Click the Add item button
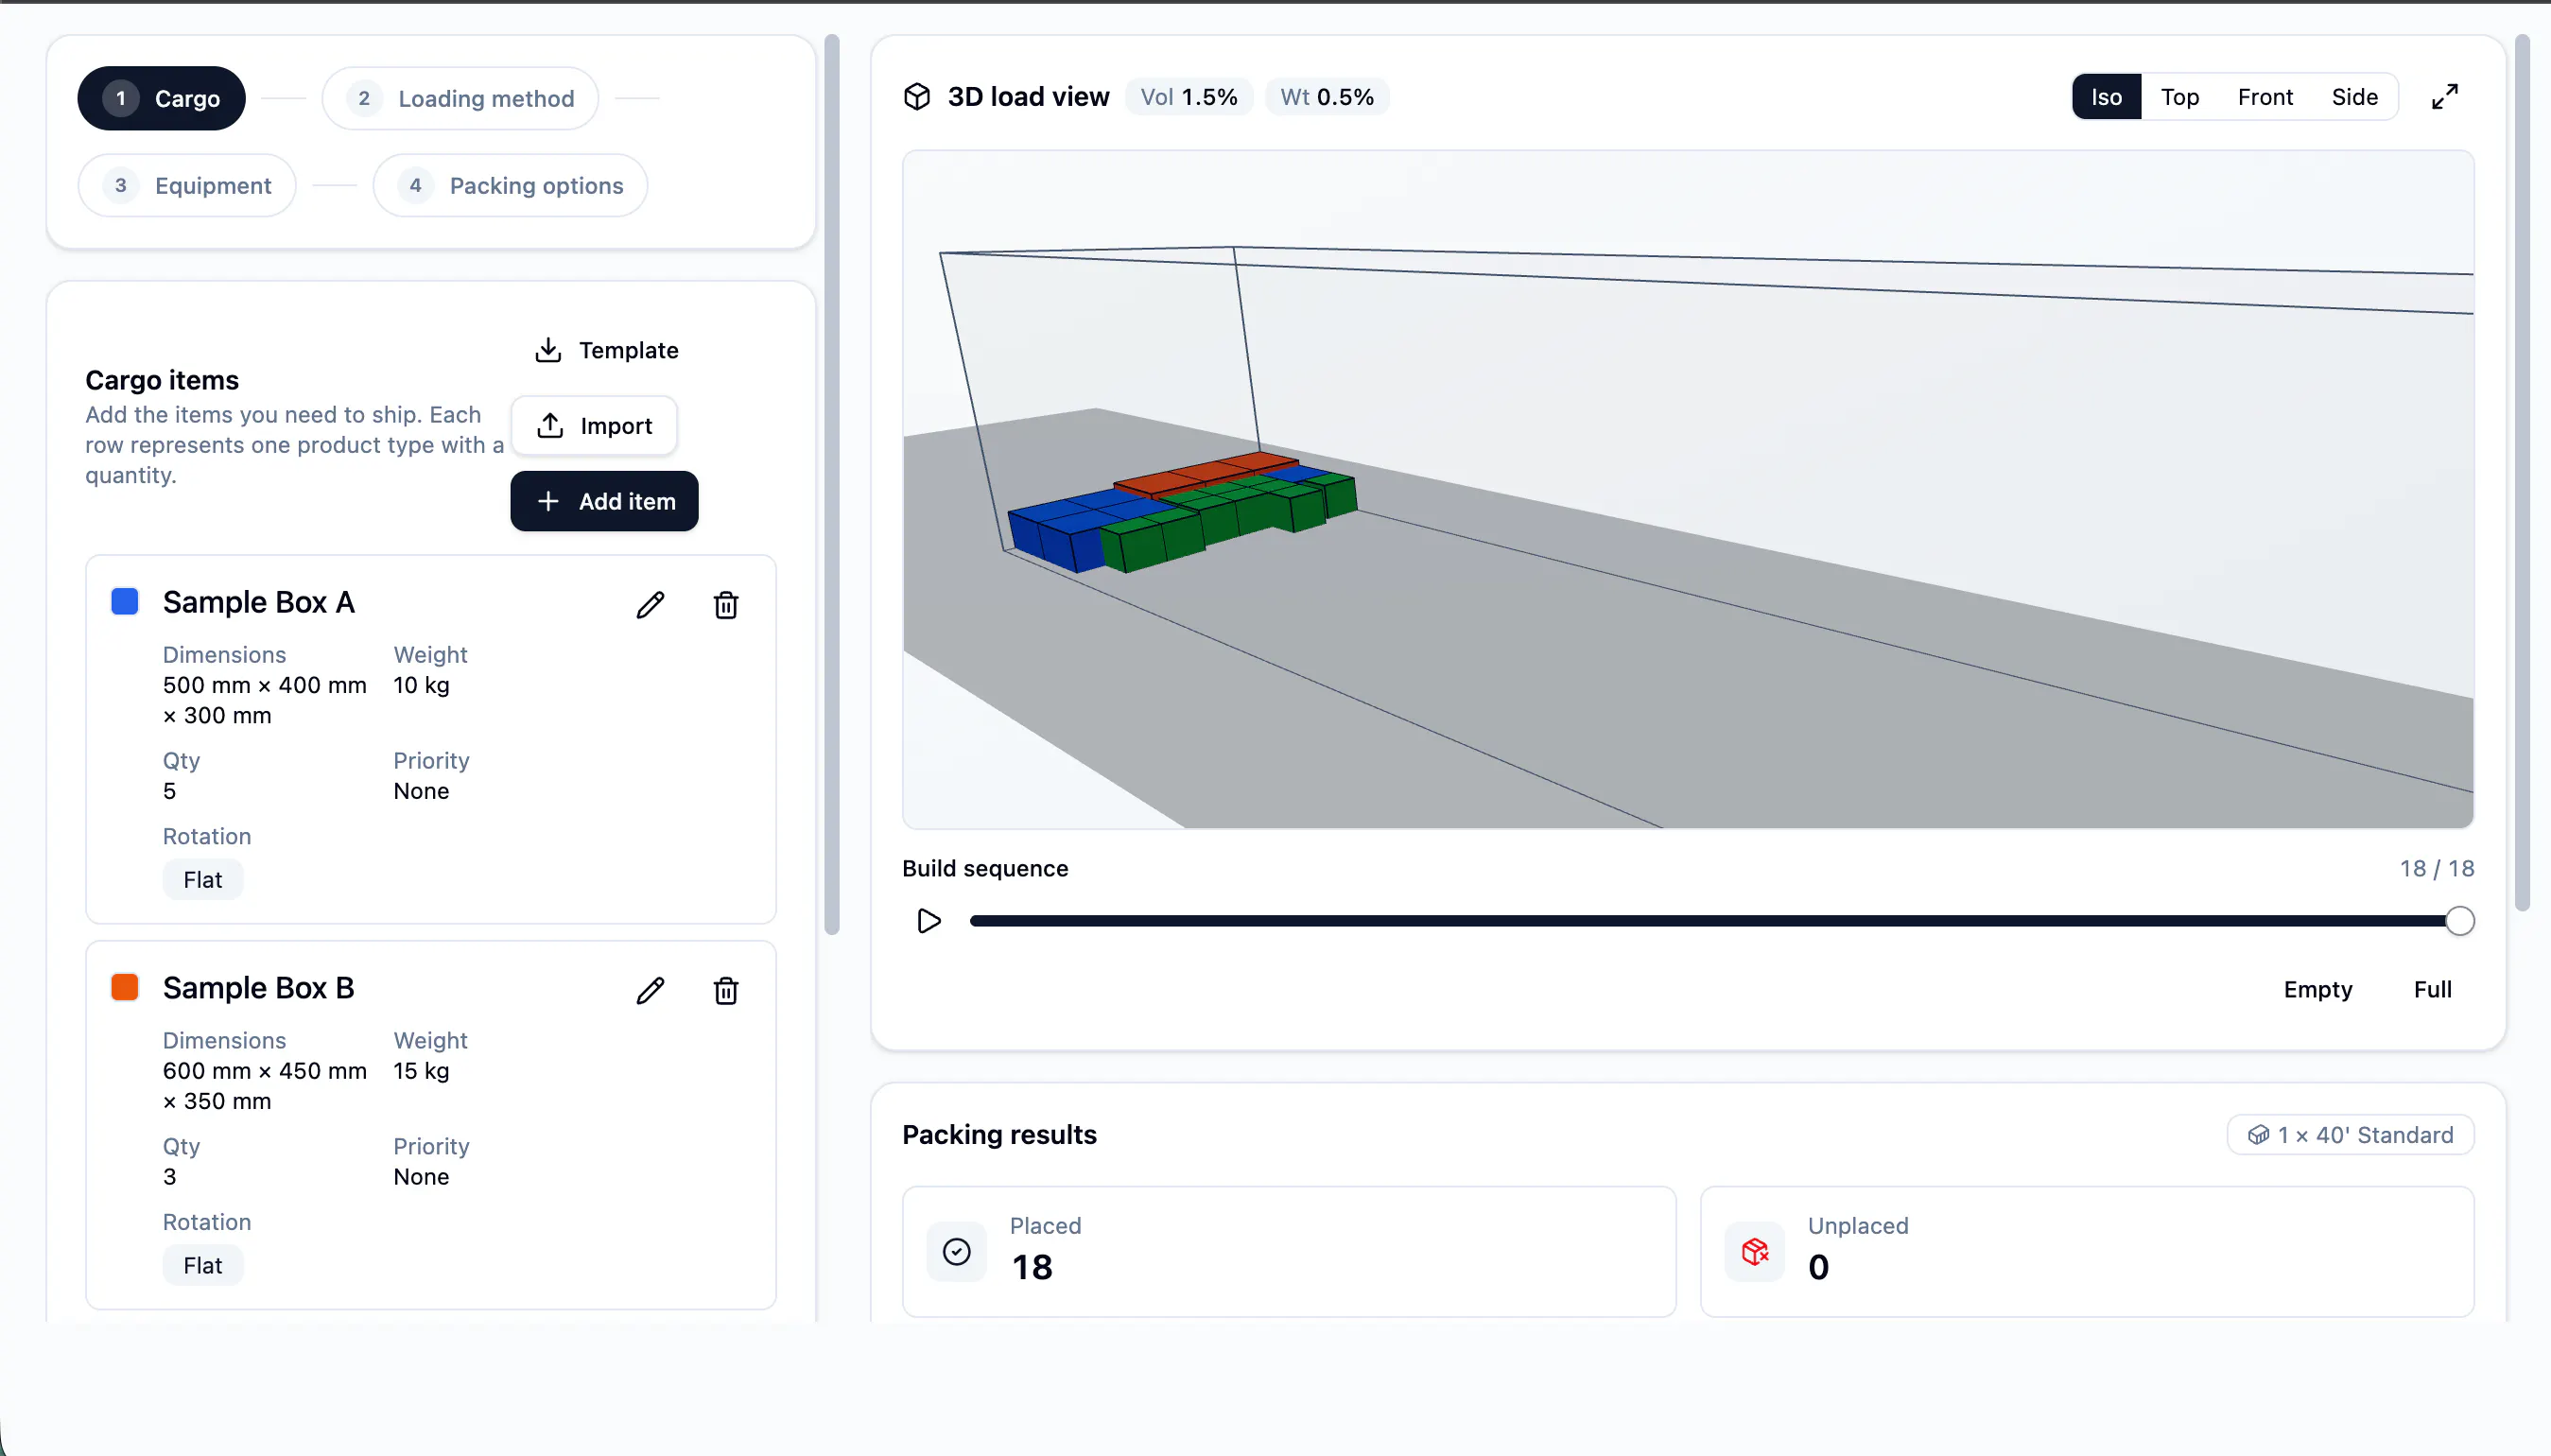Image resolution: width=2551 pixels, height=1456 pixels. [x=604, y=501]
